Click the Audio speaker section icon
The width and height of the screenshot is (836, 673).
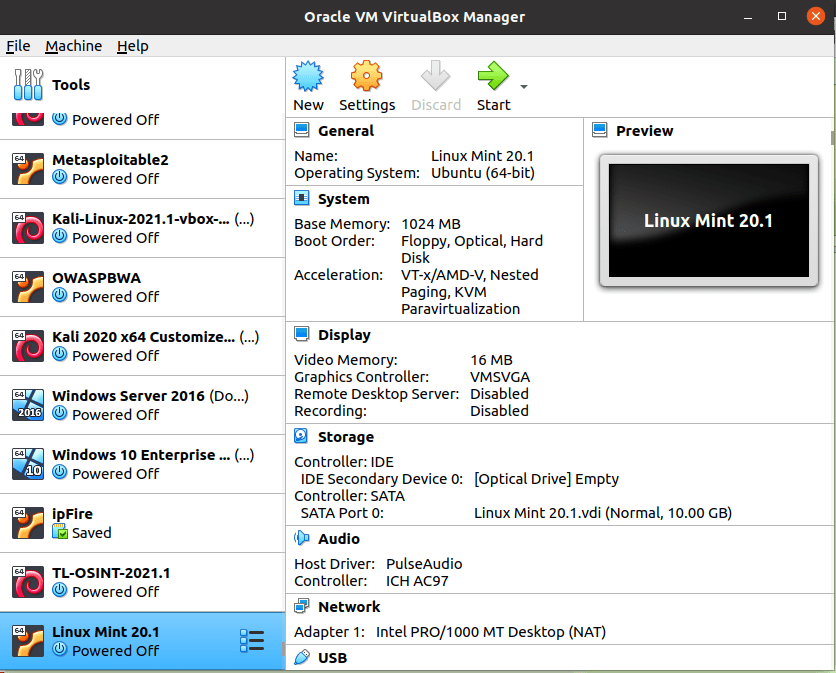pos(301,539)
